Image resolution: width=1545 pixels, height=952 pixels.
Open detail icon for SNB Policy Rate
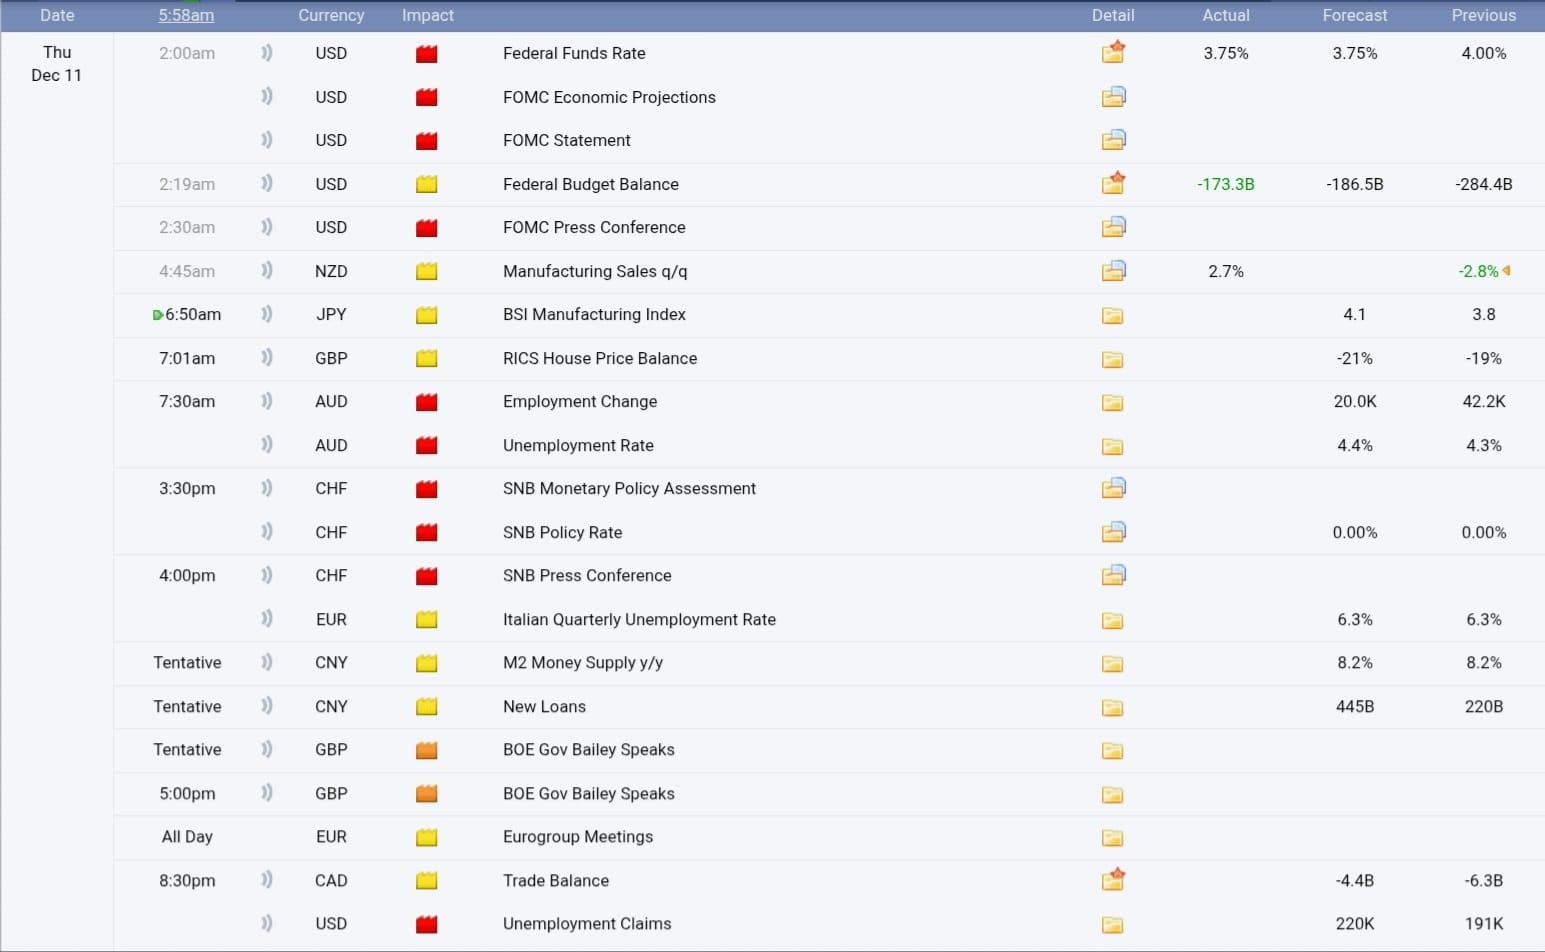1113,532
